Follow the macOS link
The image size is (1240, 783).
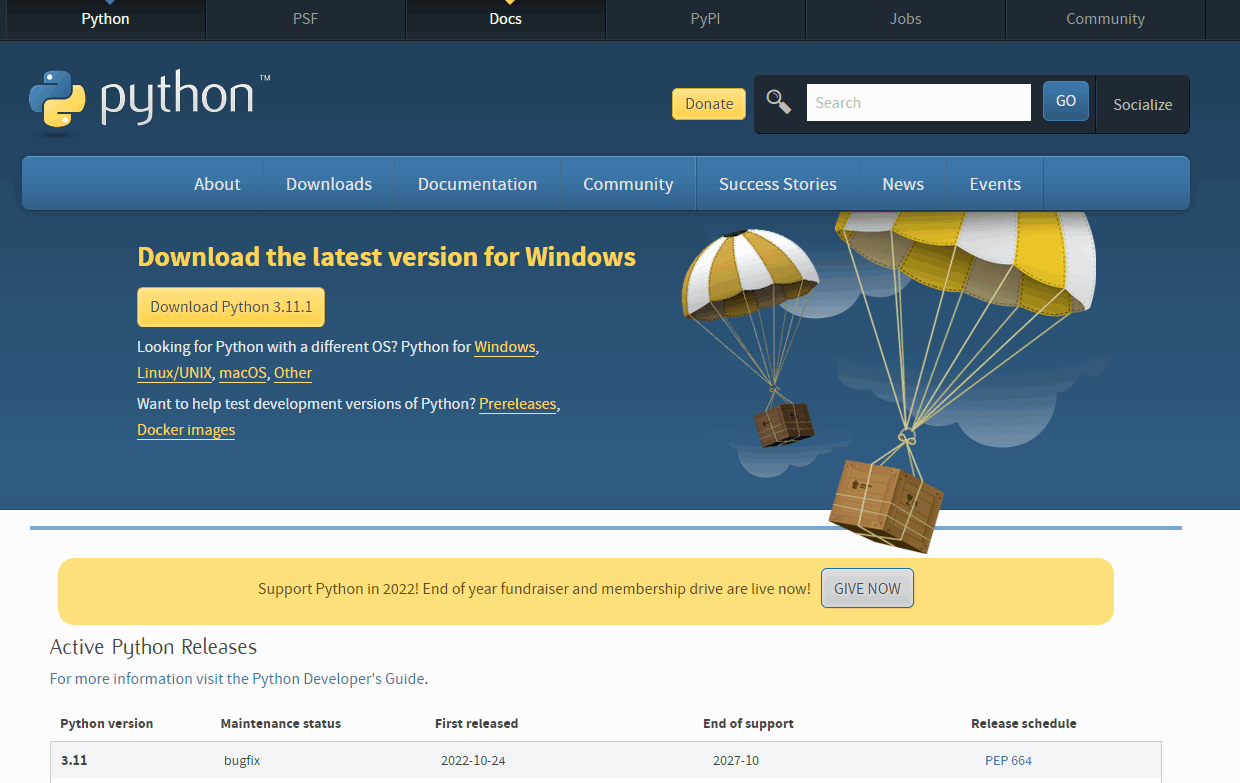point(243,373)
